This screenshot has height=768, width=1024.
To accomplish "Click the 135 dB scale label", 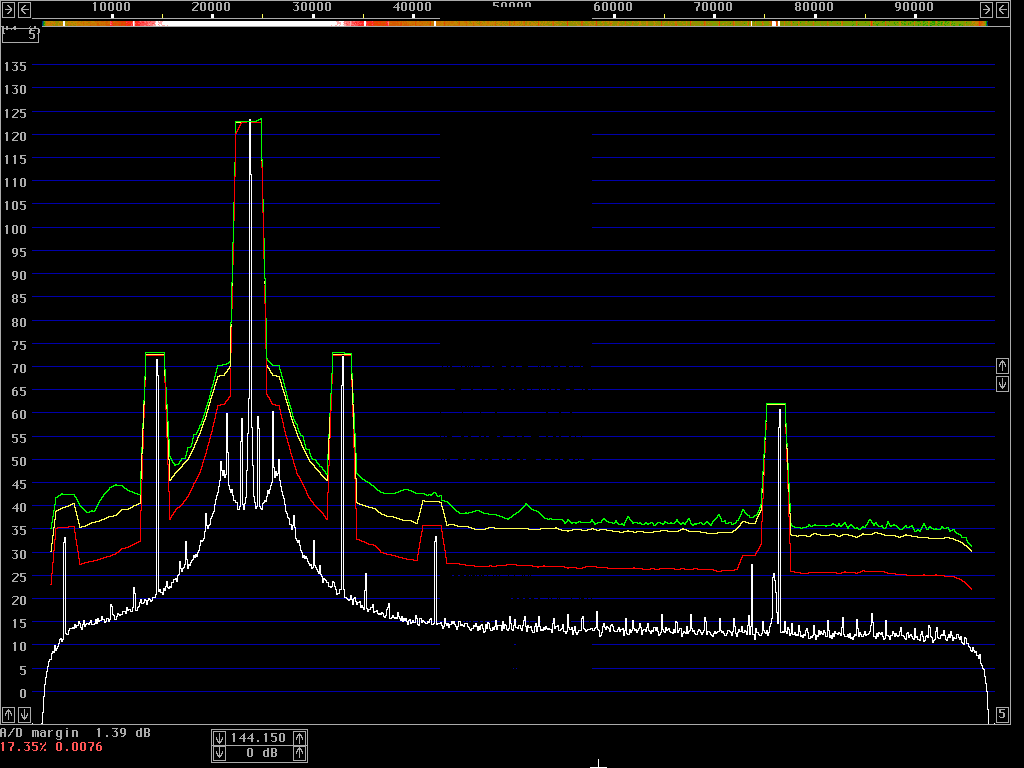I will tap(15, 67).
